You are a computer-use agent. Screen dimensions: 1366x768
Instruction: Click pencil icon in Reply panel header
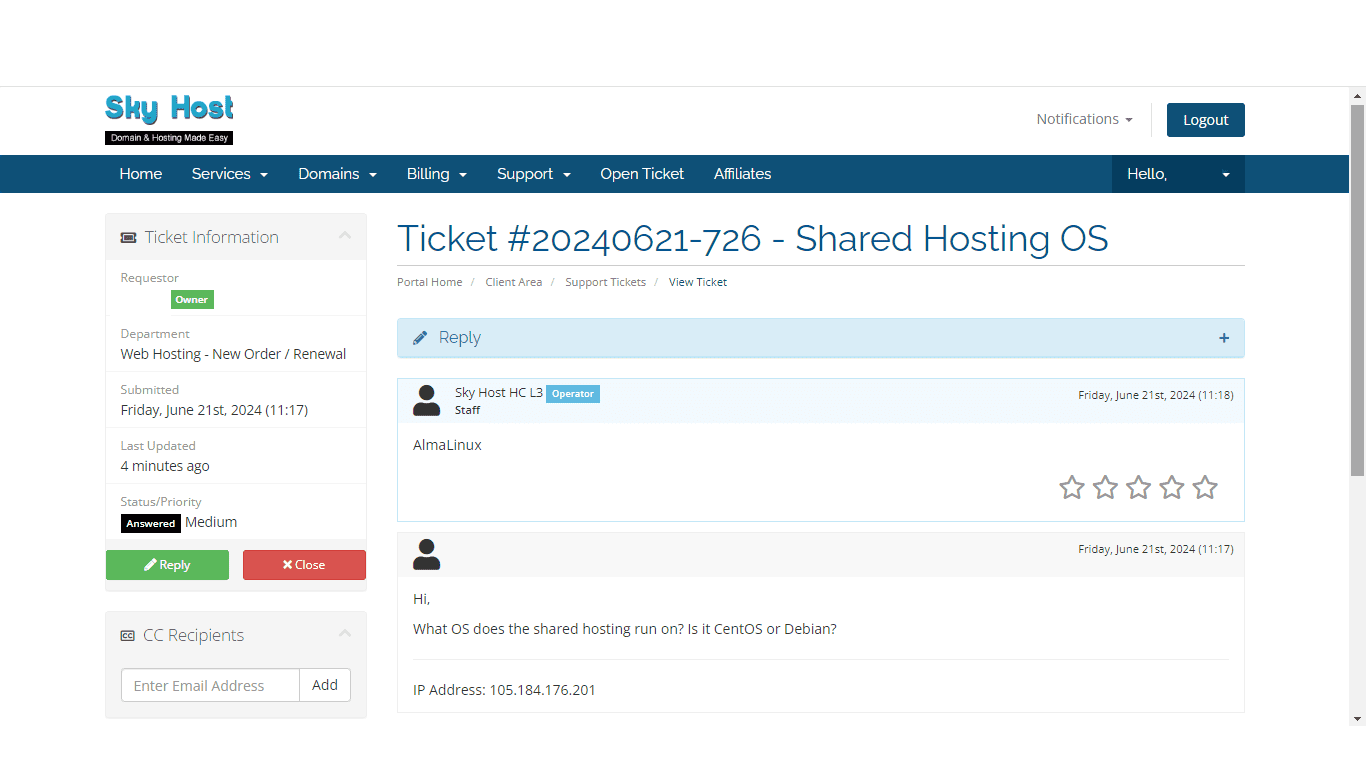(420, 338)
